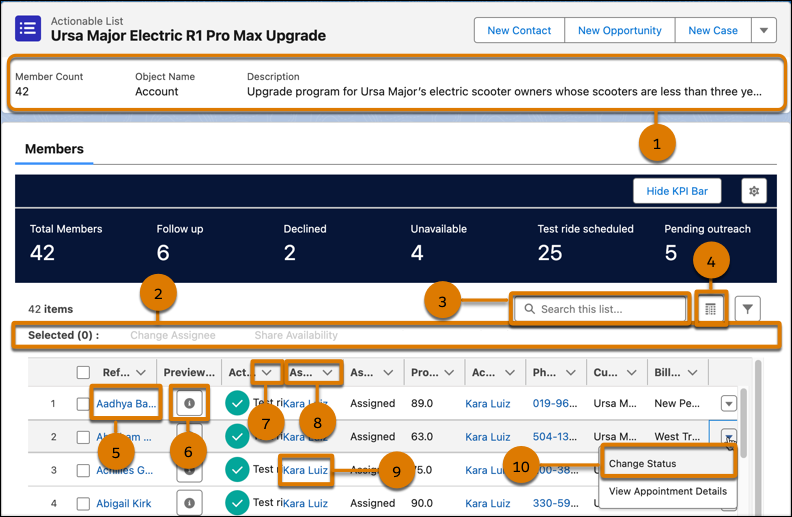Open preview info icon for Aadhya Ba...
Screen dimensions: 792x517
189,403
